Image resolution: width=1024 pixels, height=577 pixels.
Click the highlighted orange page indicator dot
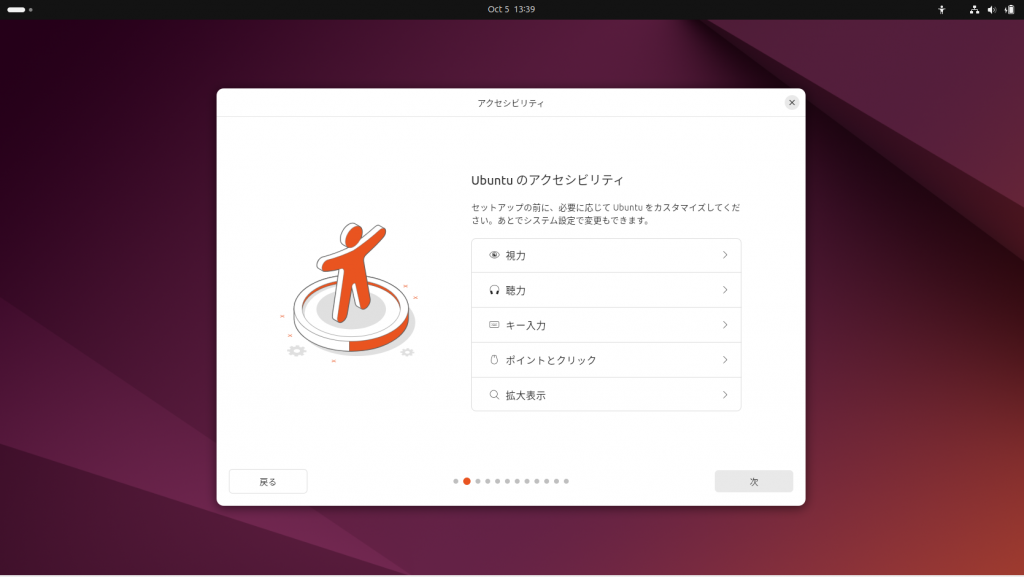coord(466,481)
